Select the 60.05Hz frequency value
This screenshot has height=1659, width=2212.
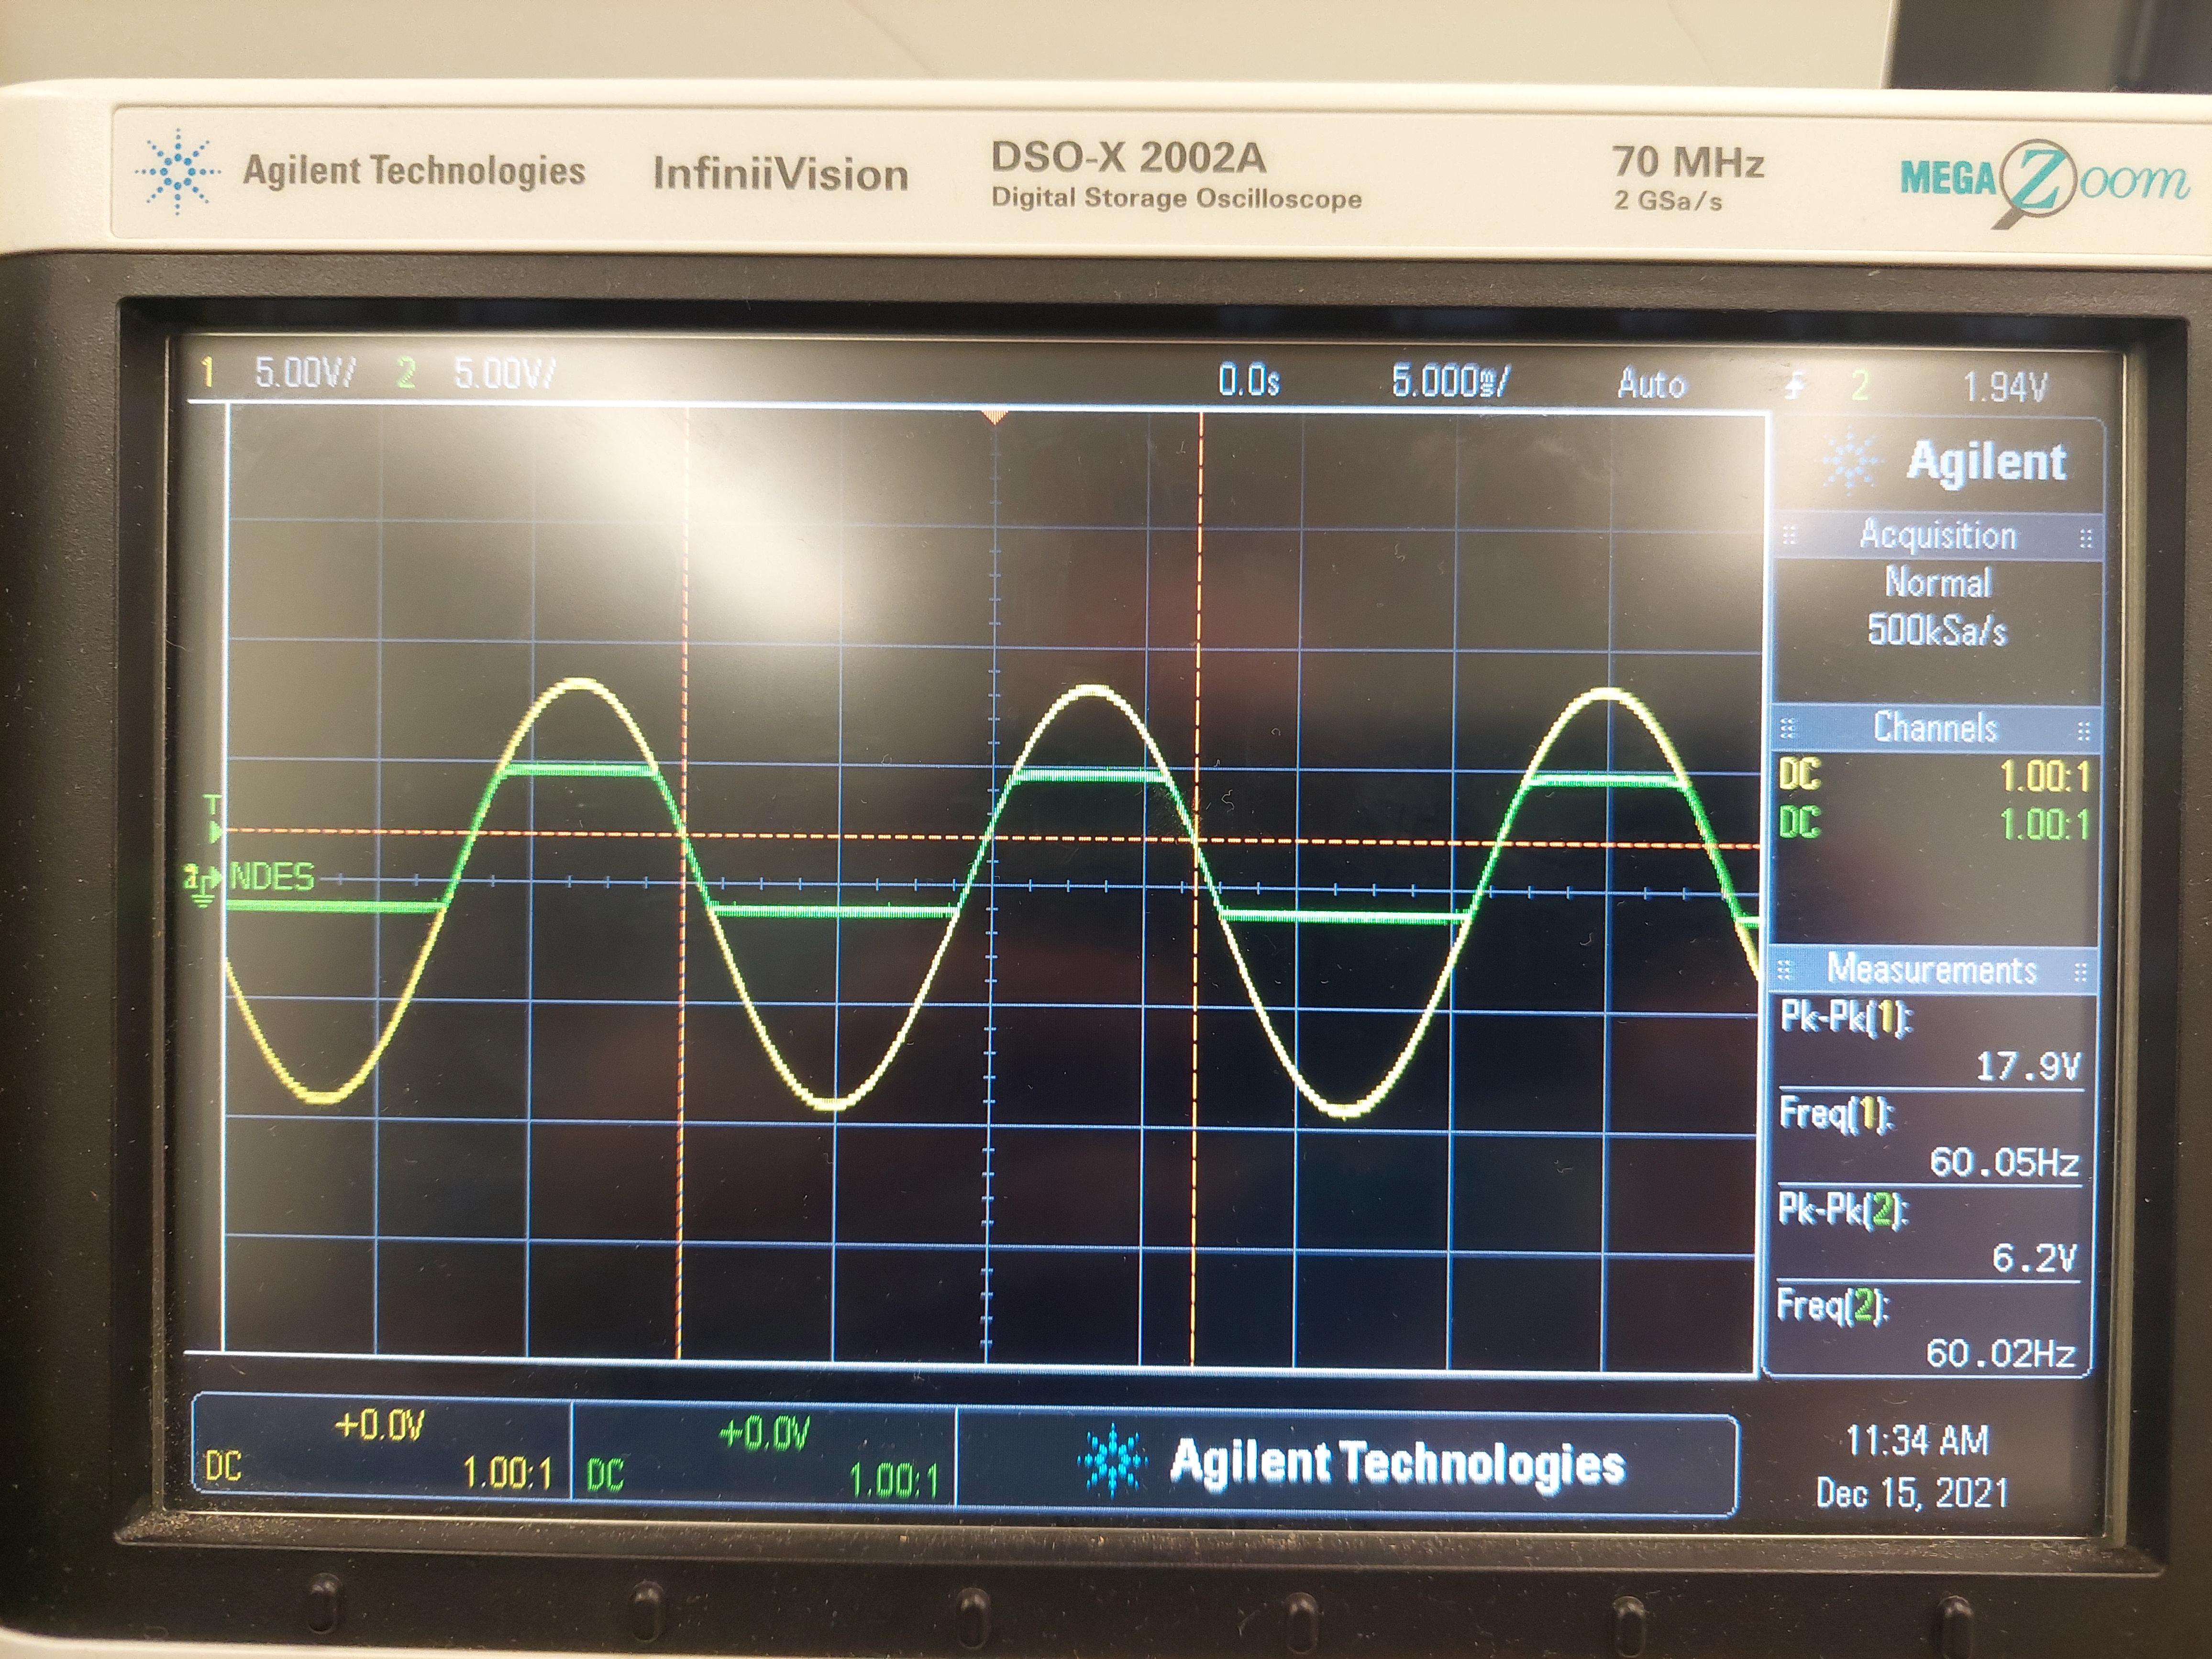coord(2004,1162)
